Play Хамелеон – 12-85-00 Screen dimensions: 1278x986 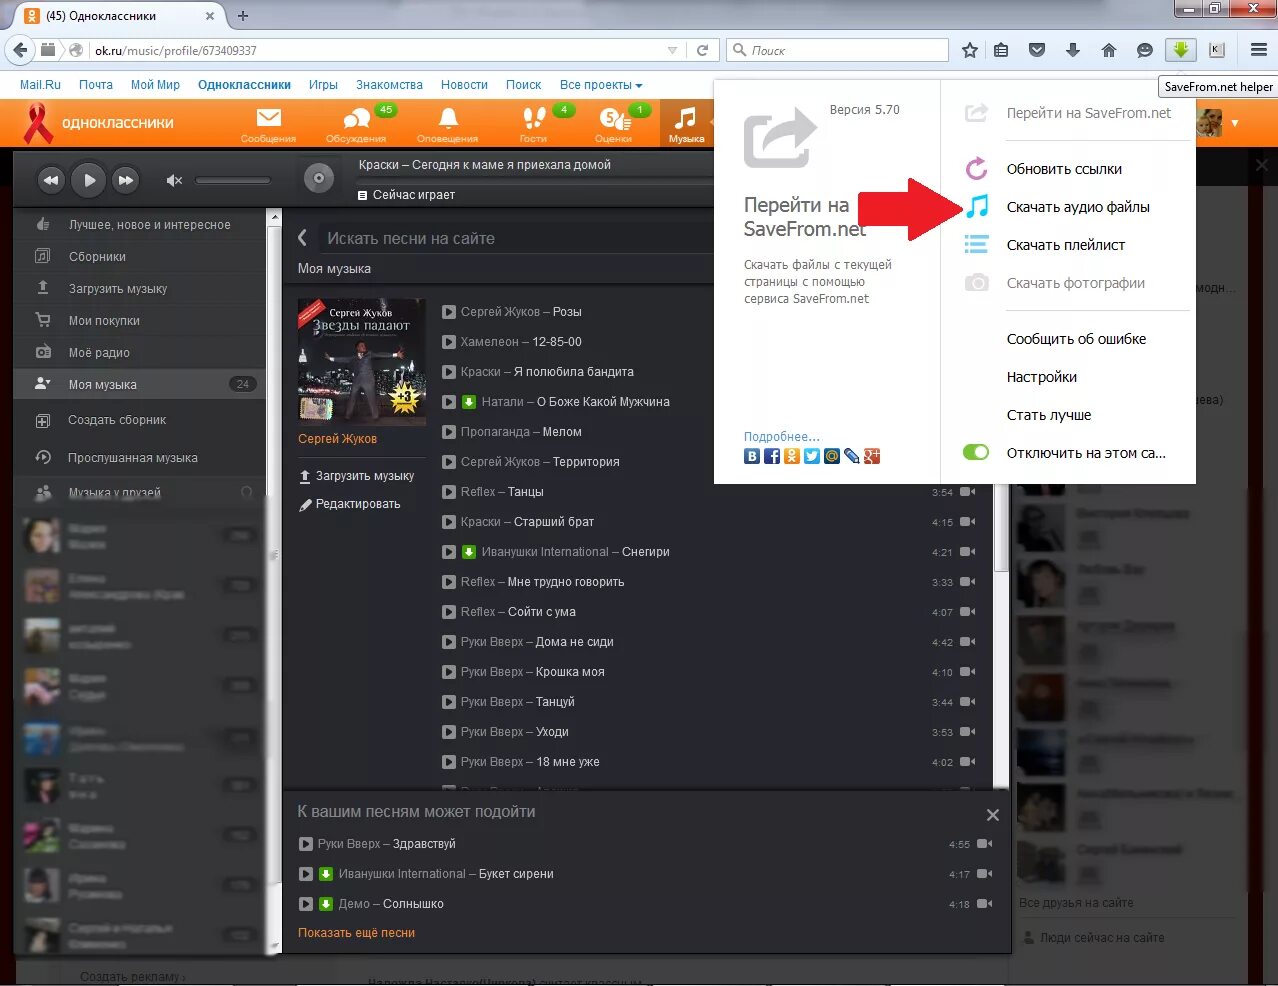pyautogui.click(x=449, y=342)
